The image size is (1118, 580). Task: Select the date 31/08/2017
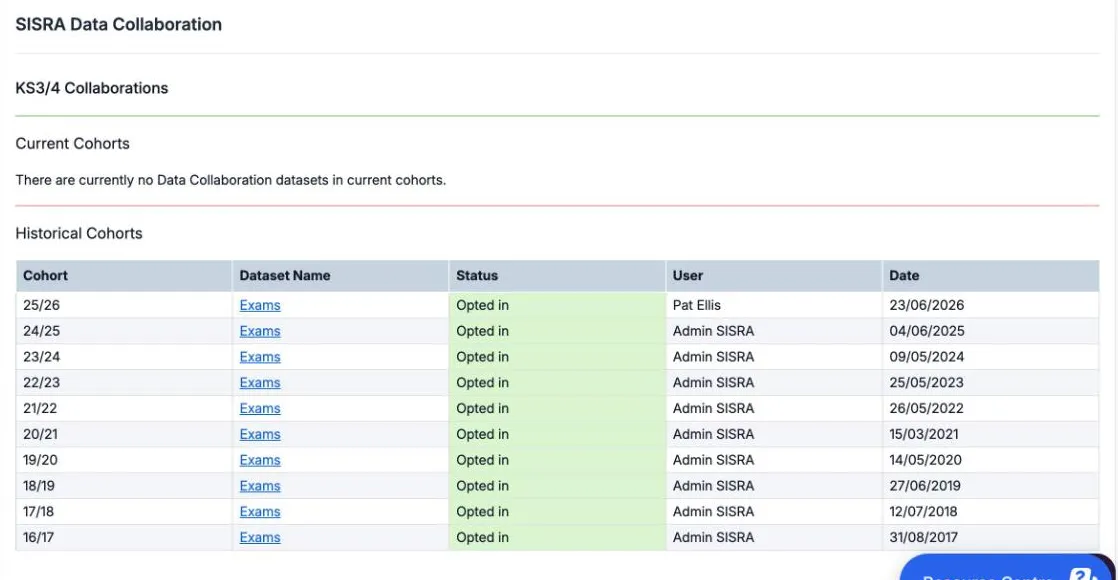923,537
